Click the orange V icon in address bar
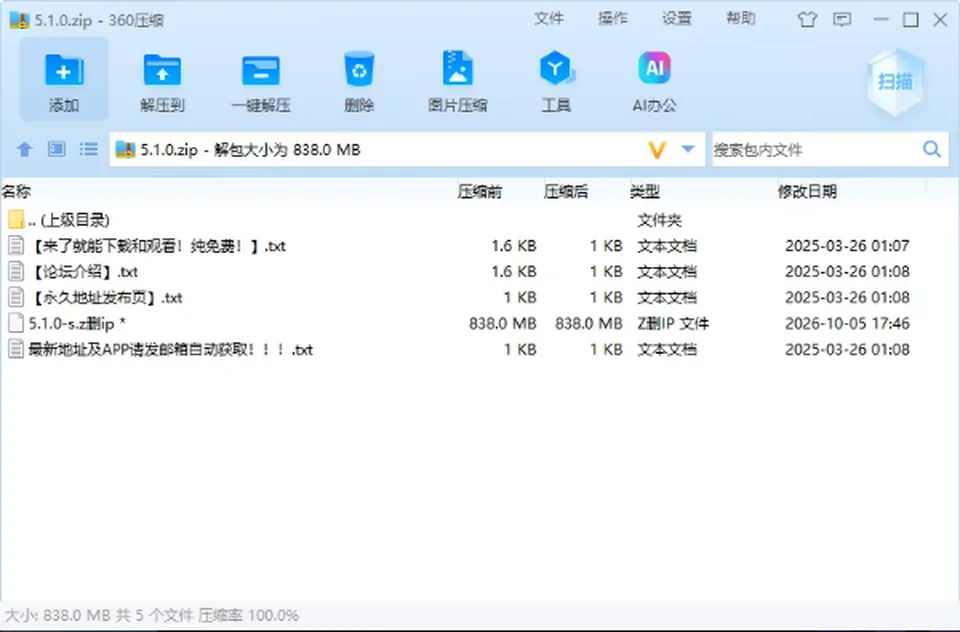The height and width of the screenshot is (632, 960). click(x=657, y=149)
